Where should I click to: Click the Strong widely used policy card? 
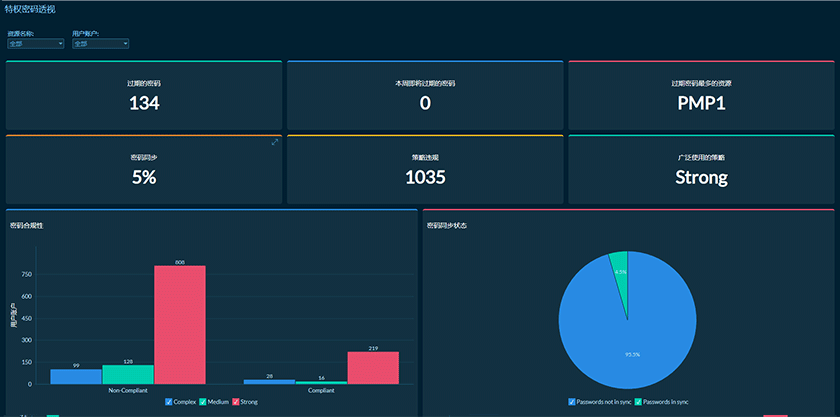[x=701, y=169]
